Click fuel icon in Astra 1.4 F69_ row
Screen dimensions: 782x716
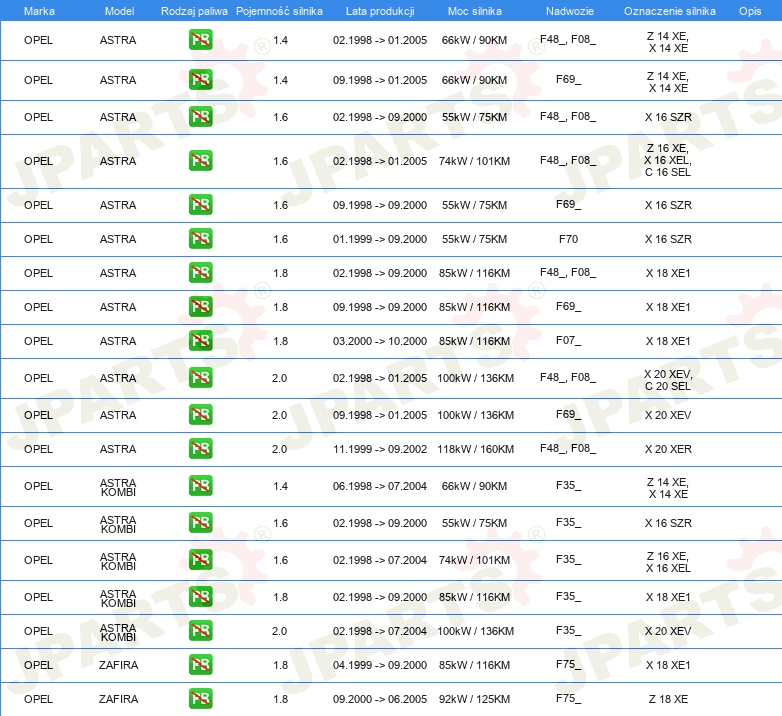coord(200,80)
